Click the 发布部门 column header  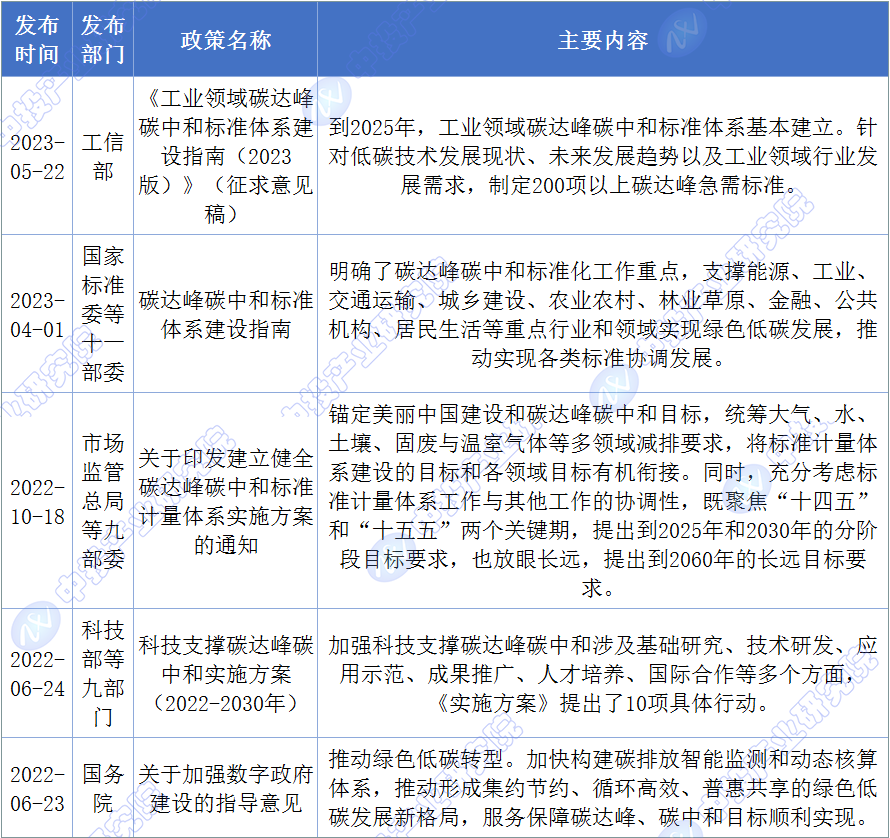tap(103, 40)
